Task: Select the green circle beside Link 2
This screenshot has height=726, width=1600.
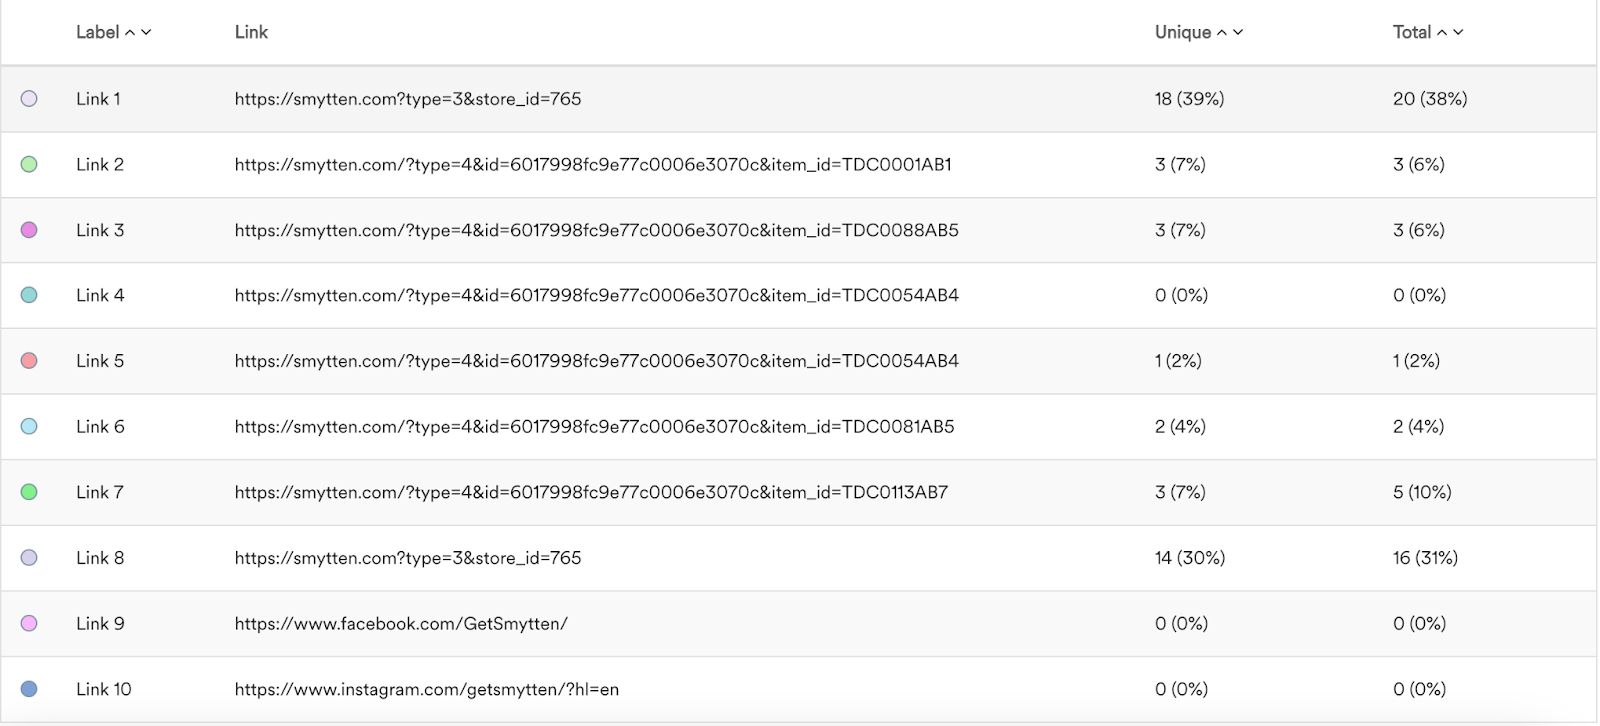Action: (x=29, y=164)
